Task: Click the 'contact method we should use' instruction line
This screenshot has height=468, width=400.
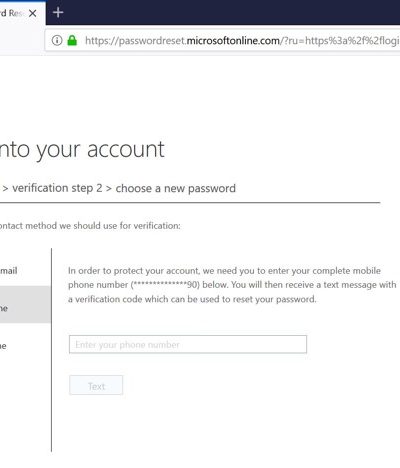Action: coord(90,226)
